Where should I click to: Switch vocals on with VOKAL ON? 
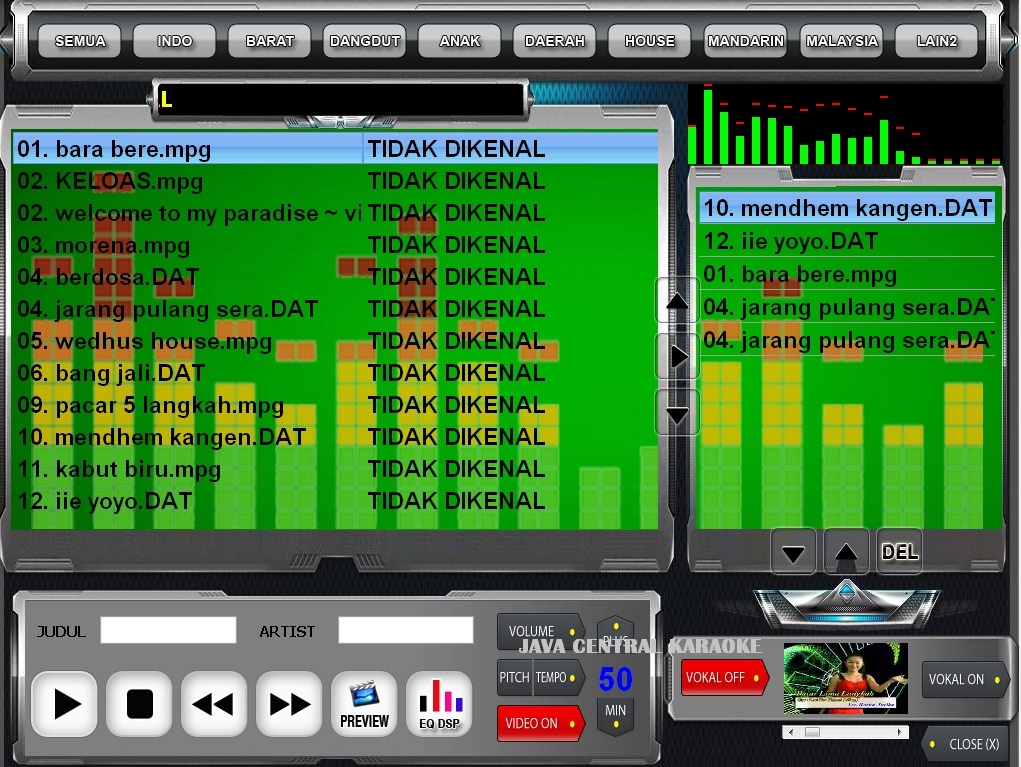pyautogui.click(x=965, y=679)
